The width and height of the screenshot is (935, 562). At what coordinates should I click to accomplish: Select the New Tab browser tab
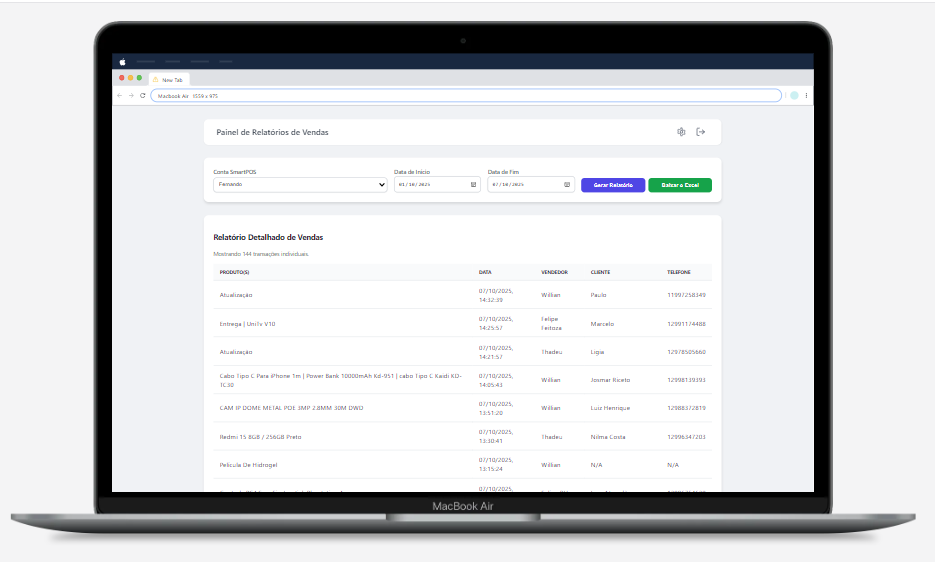(168, 79)
